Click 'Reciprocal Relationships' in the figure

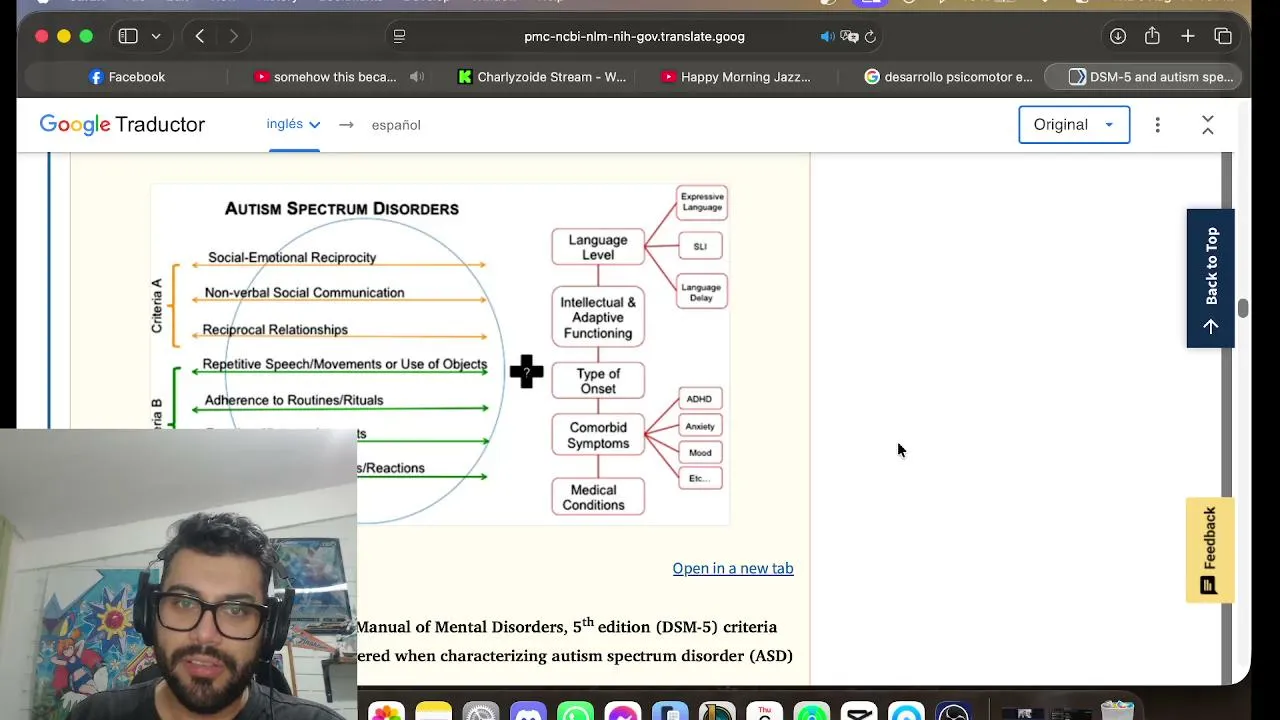pyautogui.click(x=275, y=330)
